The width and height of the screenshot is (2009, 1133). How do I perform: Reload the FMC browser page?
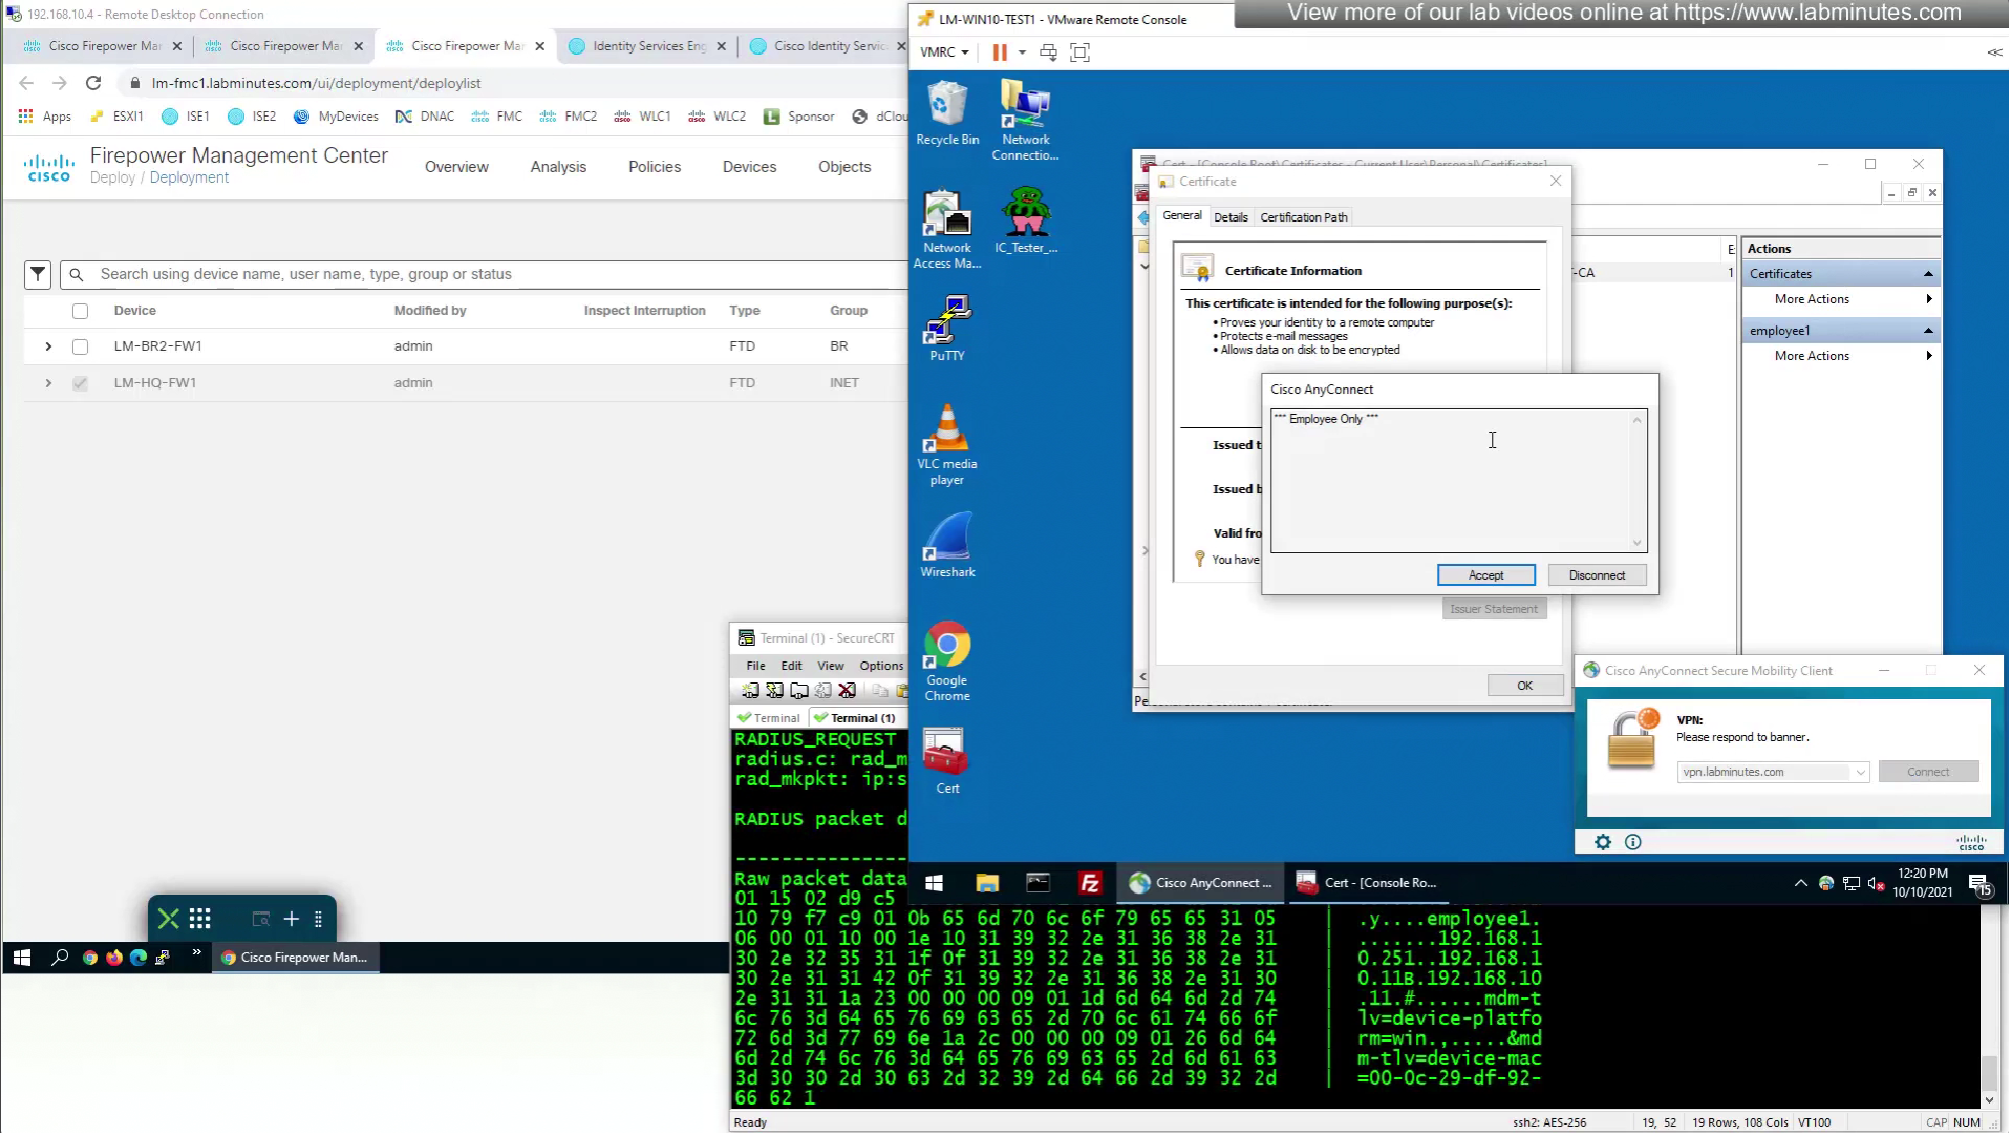click(93, 83)
